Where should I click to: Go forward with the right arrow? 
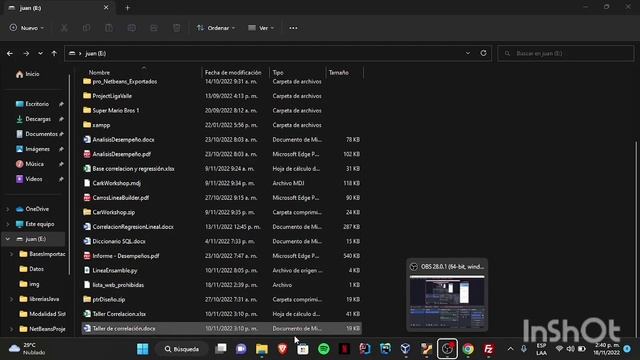click(26, 53)
